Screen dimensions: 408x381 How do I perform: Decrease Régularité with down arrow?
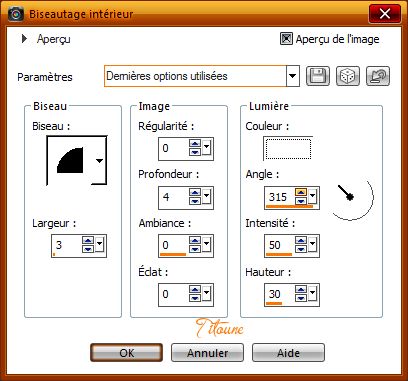[195, 152]
